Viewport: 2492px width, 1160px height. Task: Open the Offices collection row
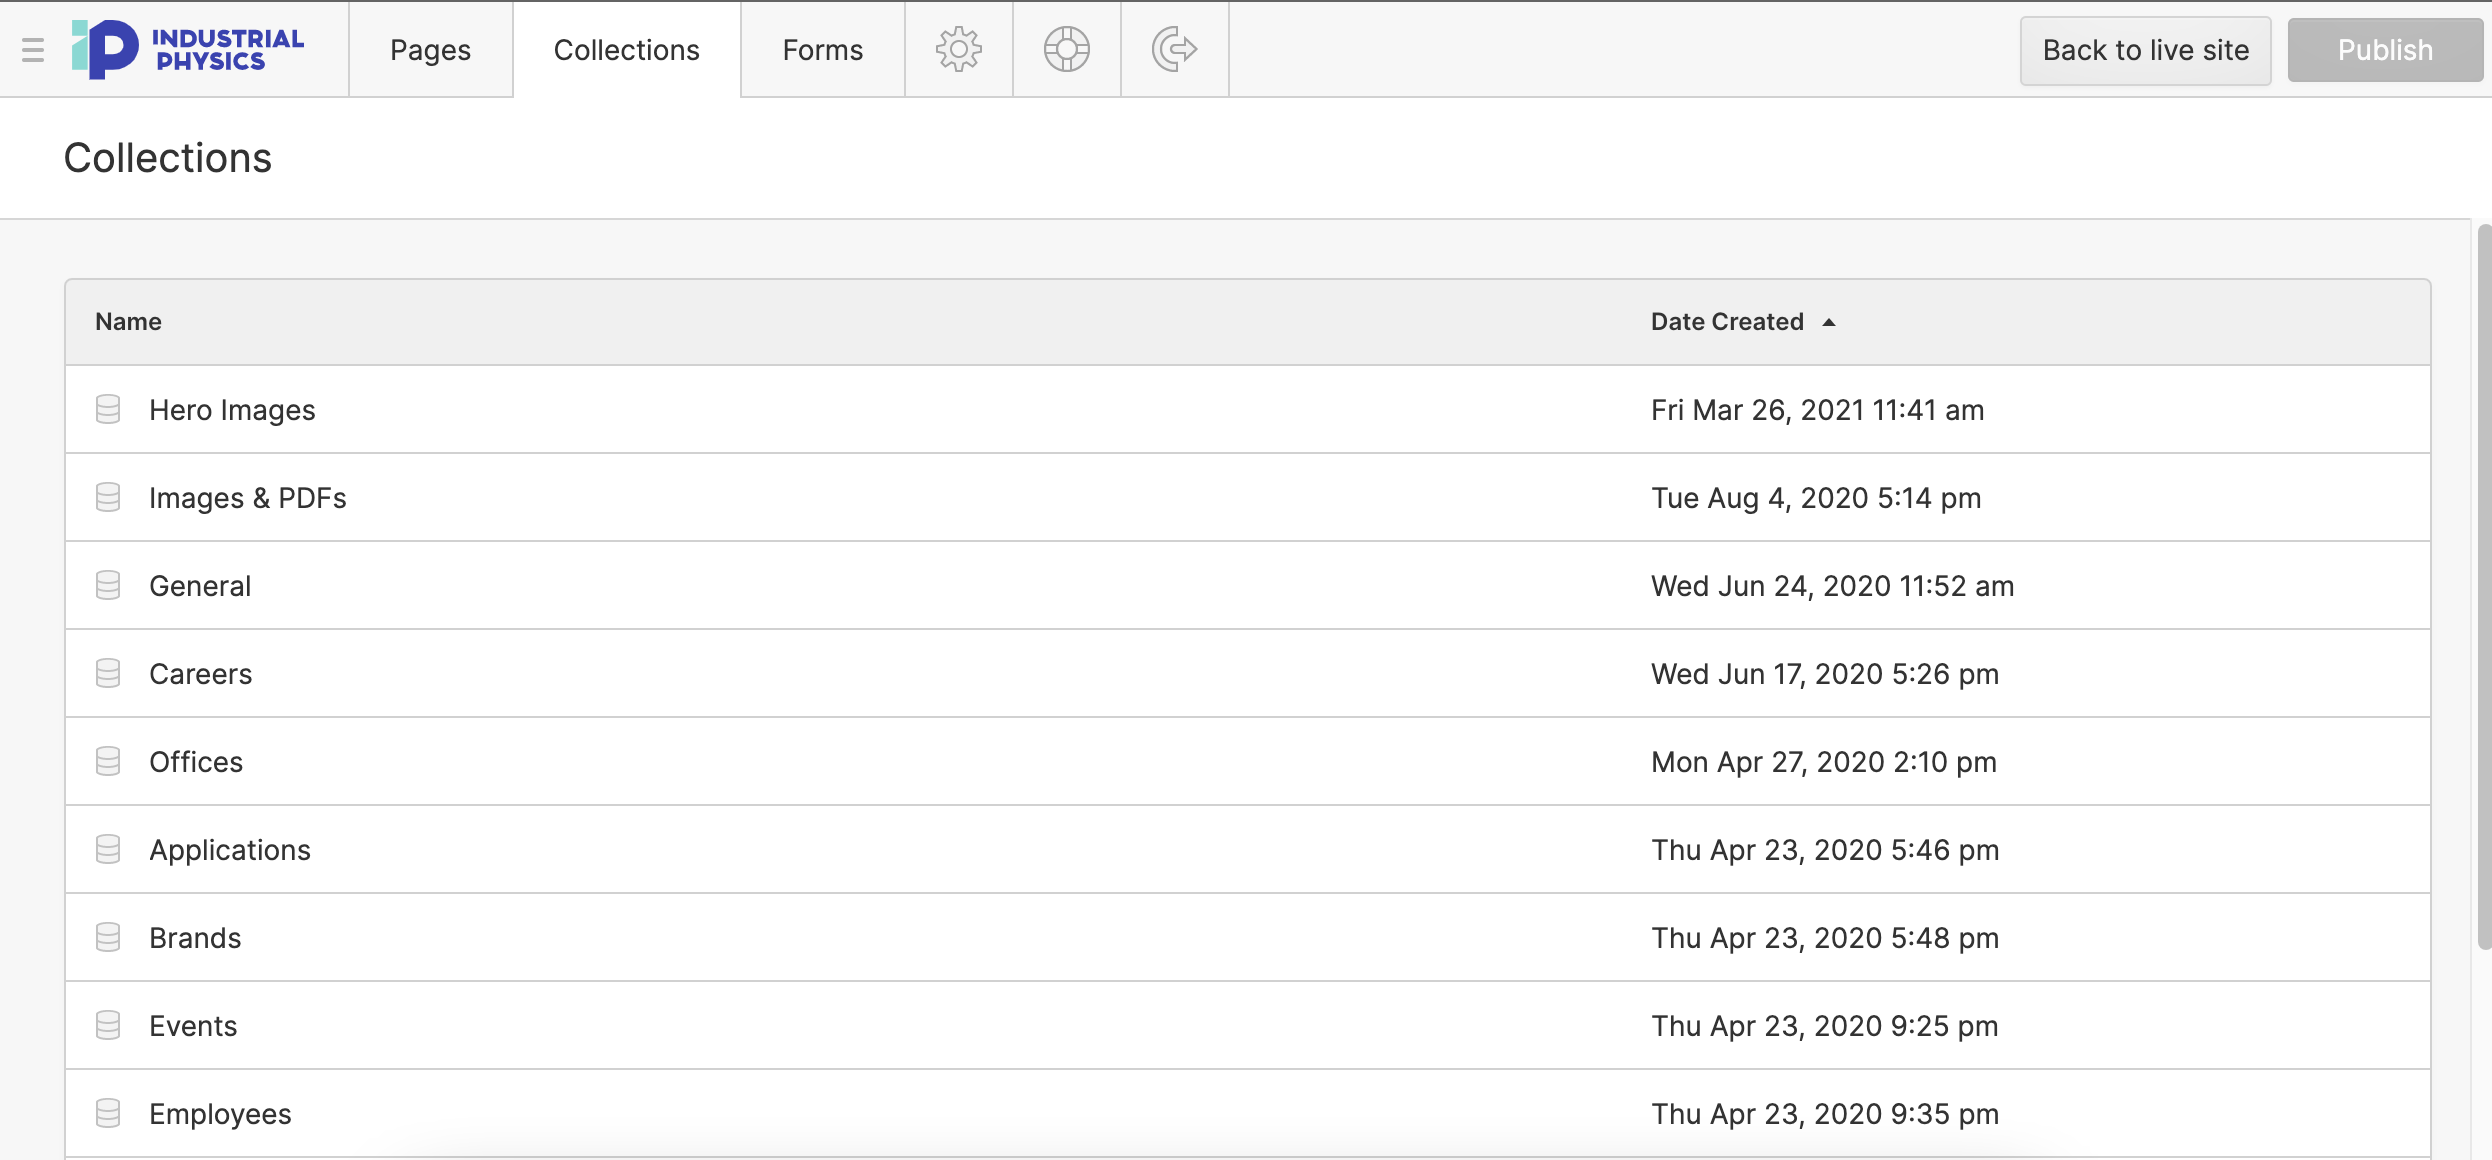tap(196, 761)
